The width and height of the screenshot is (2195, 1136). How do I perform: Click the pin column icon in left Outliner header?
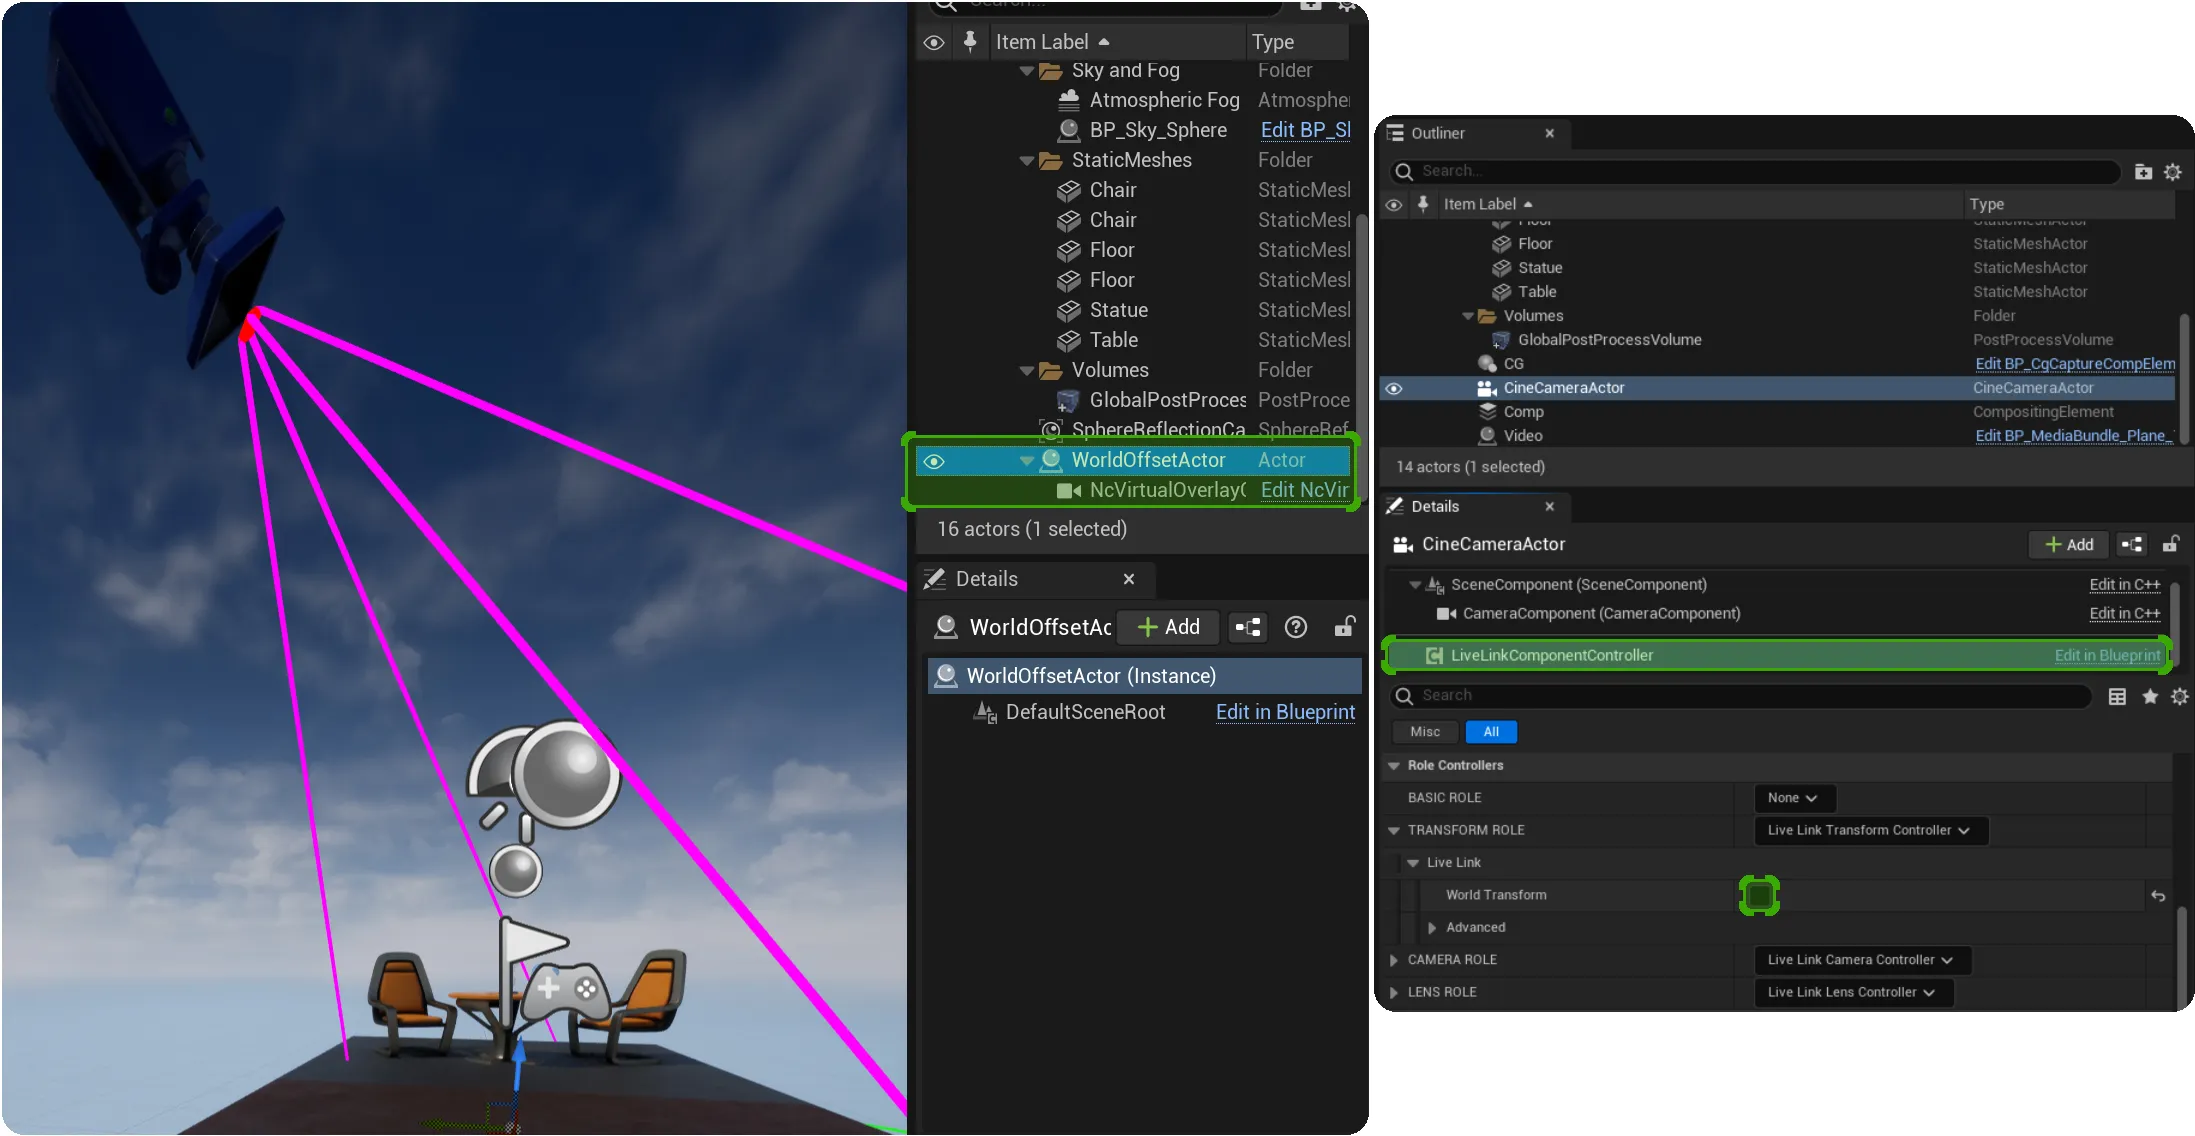[969, 41]
